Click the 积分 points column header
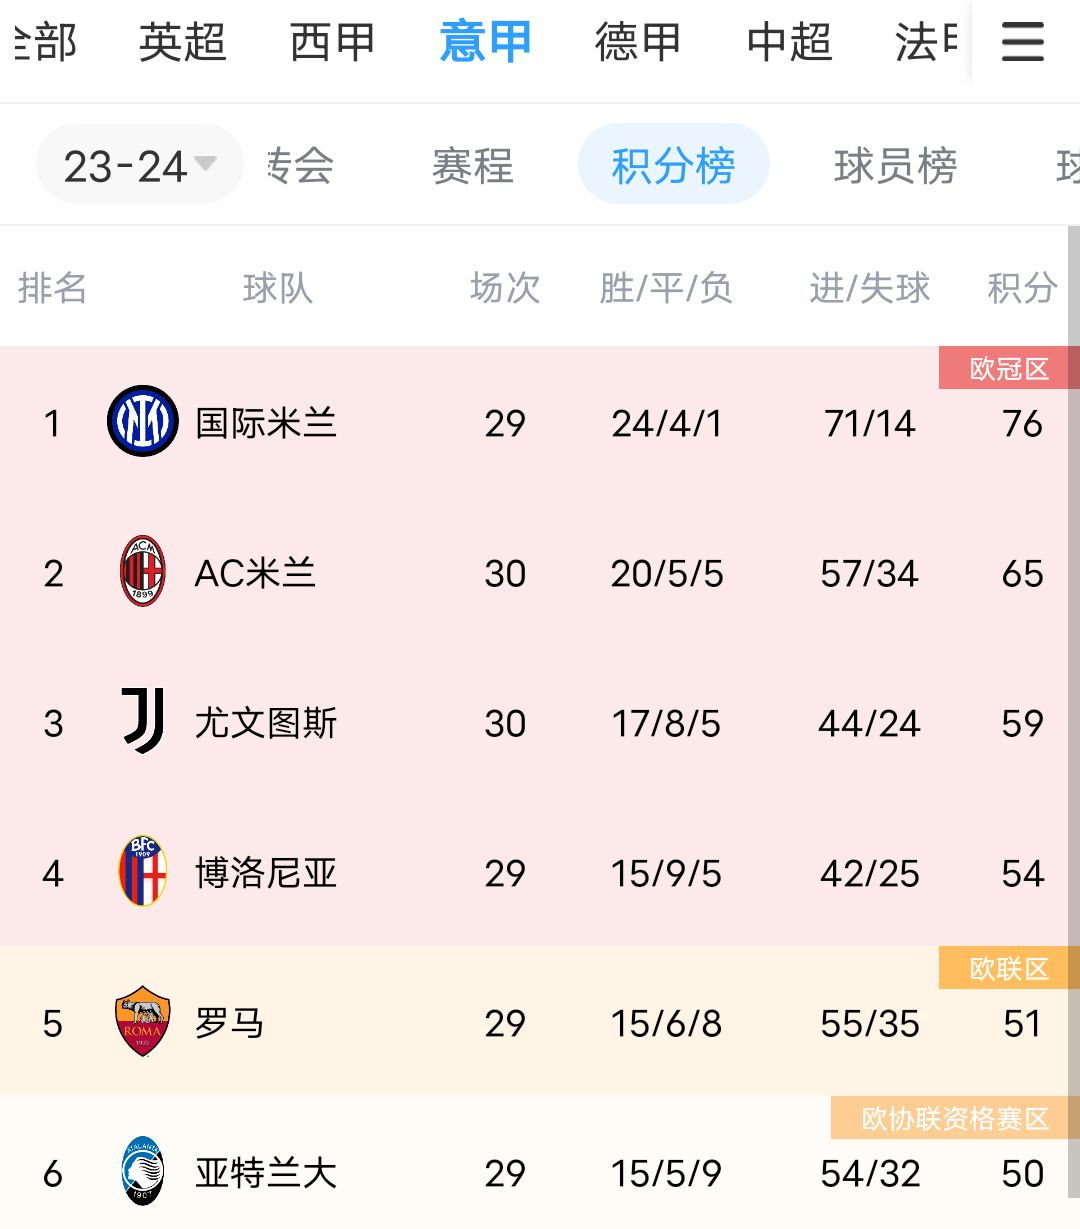The width and height of the screenshot is (1080, 1229). click(1021, 288)
